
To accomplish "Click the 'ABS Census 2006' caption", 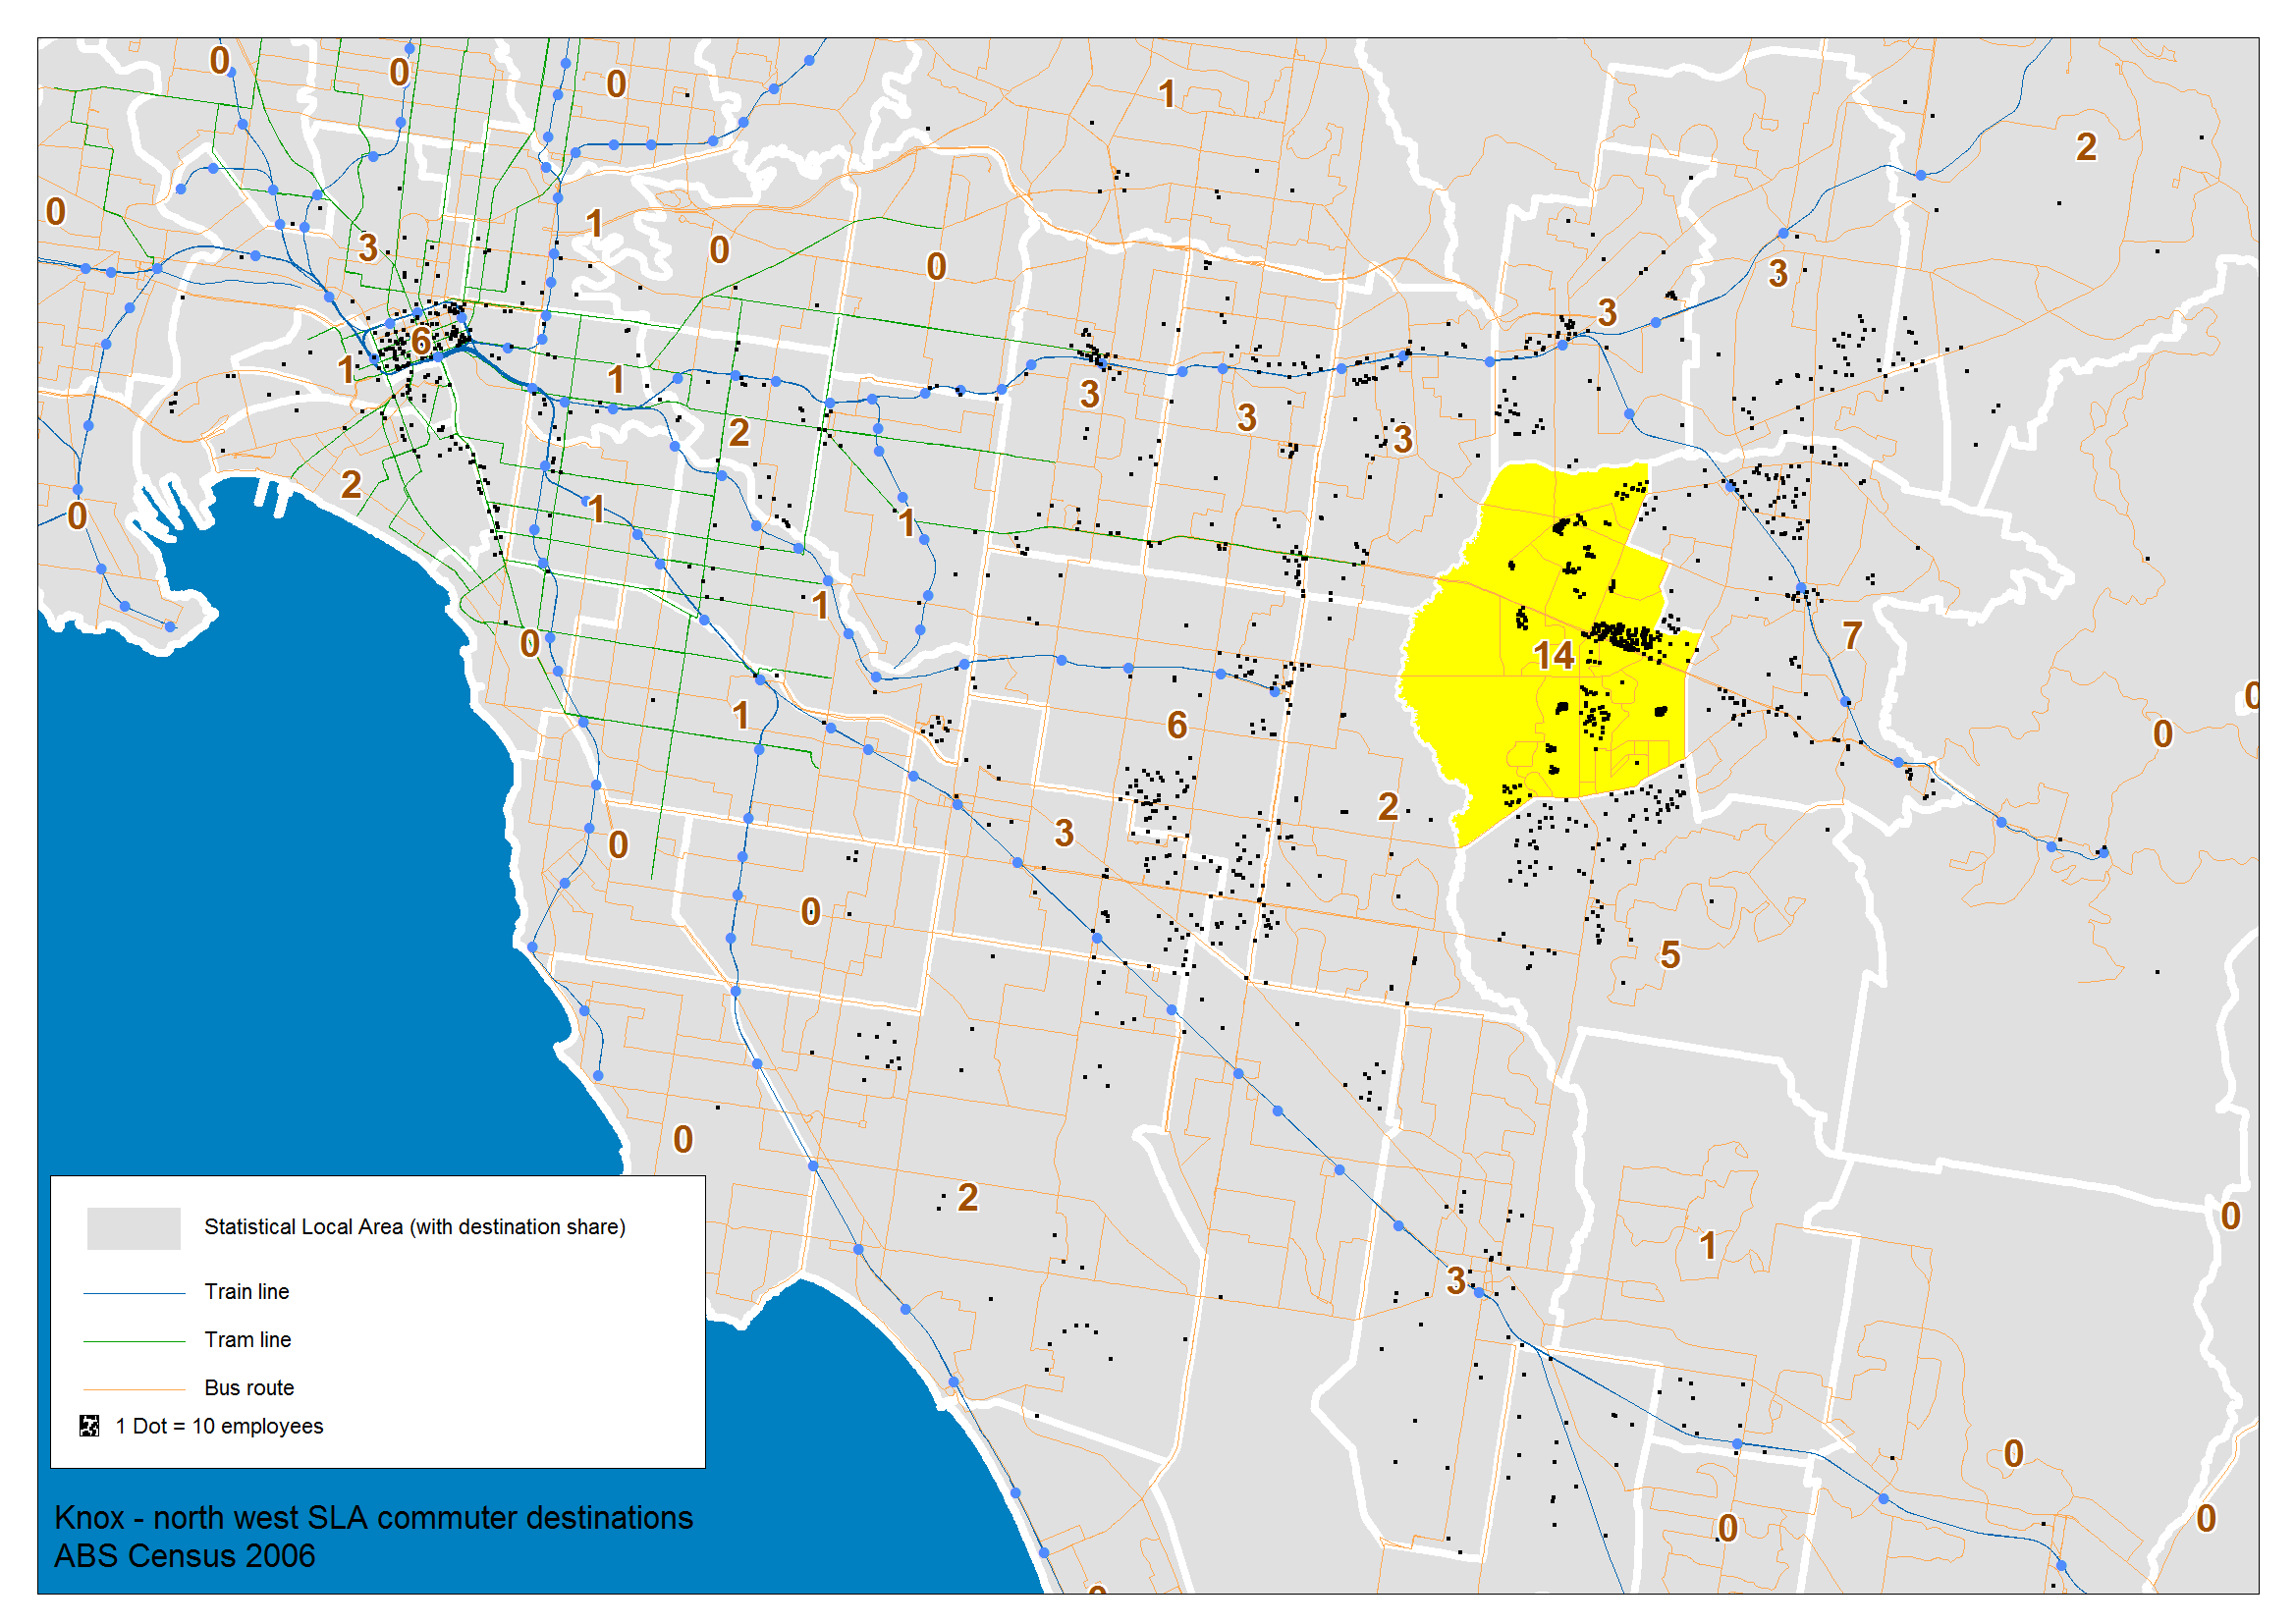I will pyautogui.click(x=184, y=1557).
